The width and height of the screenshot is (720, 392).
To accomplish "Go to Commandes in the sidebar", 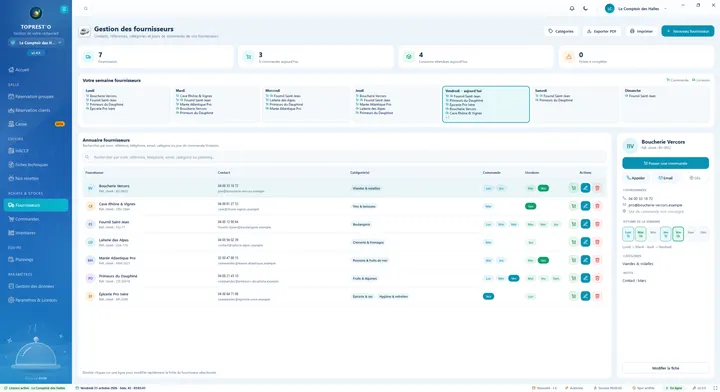I will click(36, 219).
